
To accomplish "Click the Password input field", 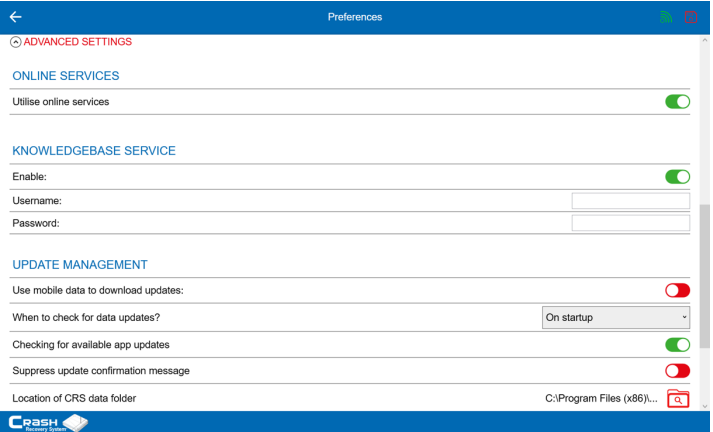I will (x=630, y=223).
